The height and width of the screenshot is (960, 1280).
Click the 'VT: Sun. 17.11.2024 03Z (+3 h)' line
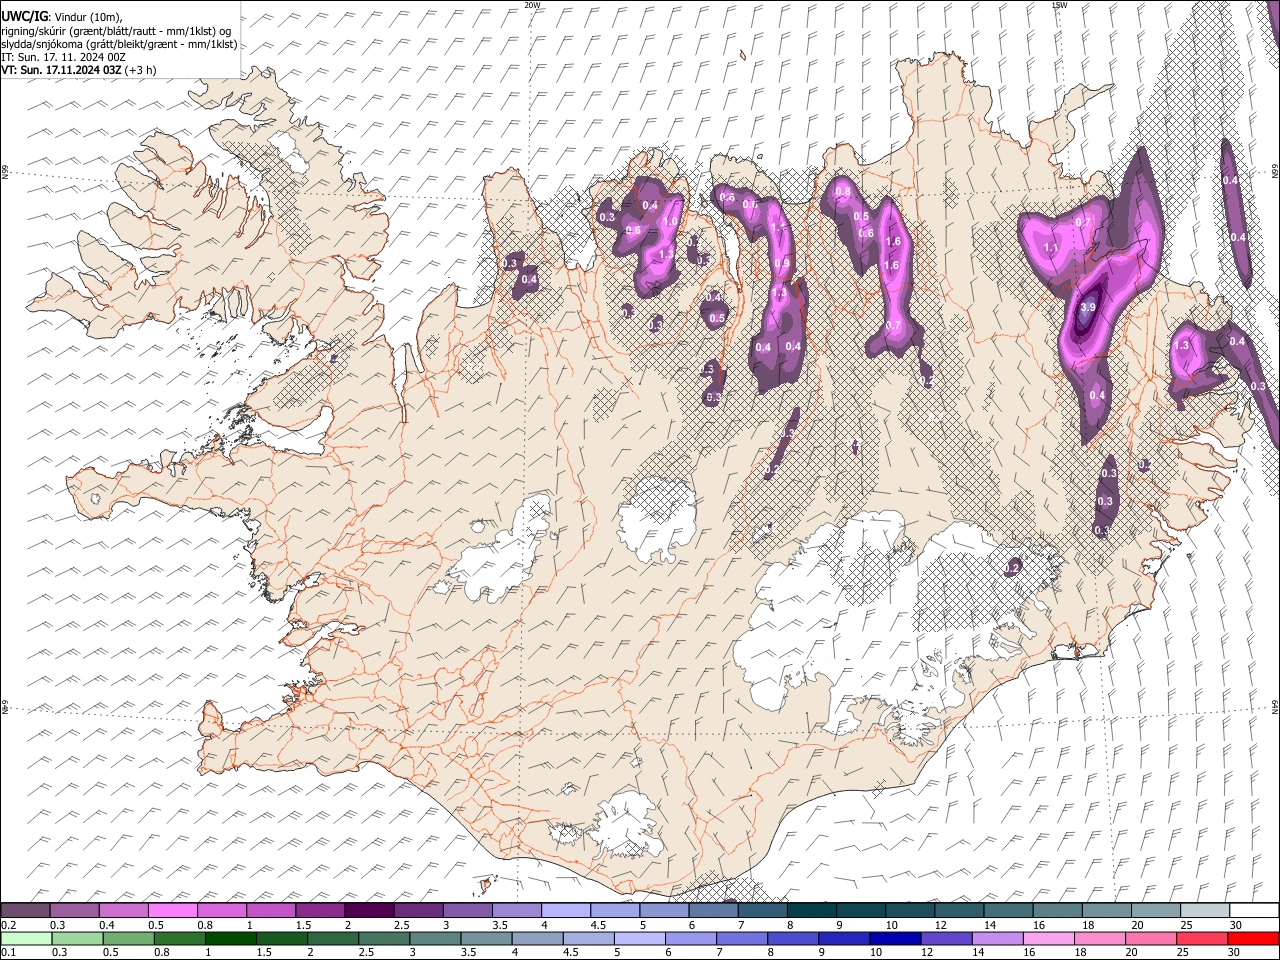tap(78, 70)
